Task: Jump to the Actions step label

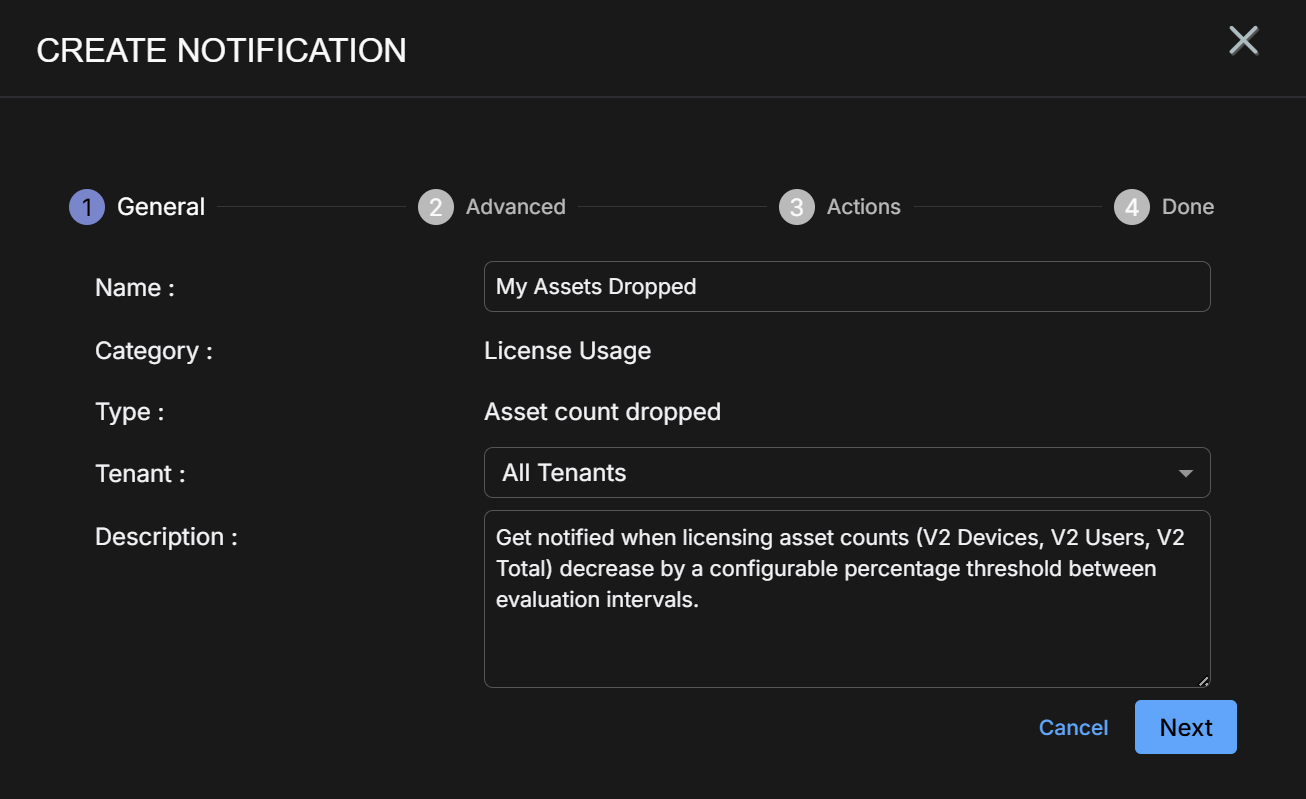Action: (x=864, y=207)
